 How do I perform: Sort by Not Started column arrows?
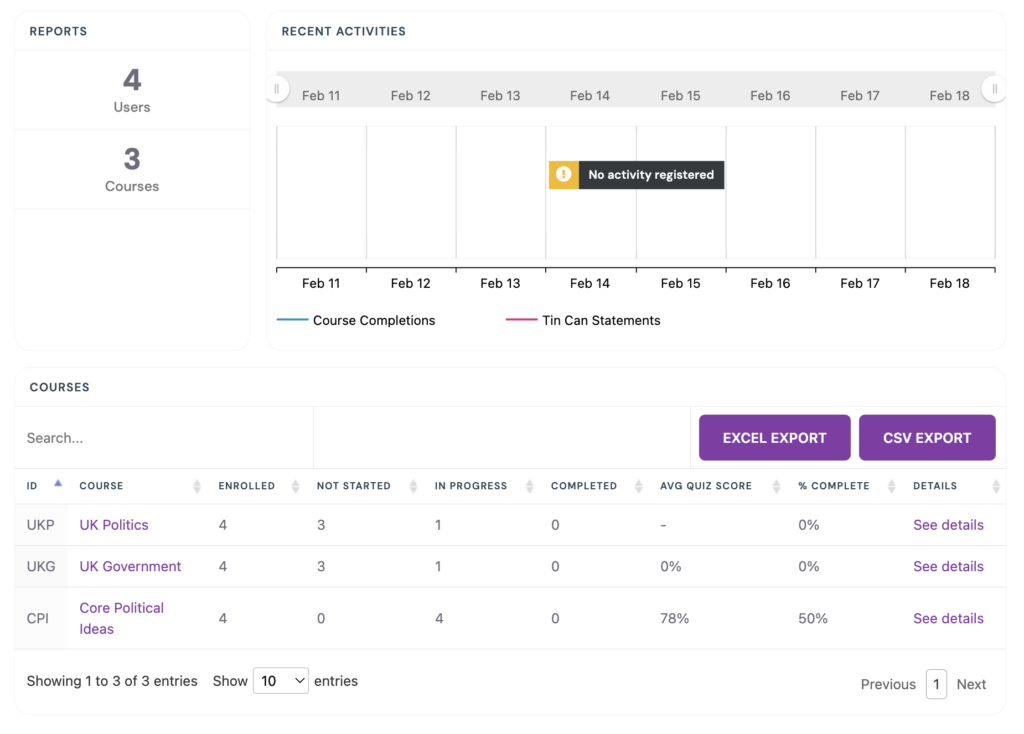point(413,486)
